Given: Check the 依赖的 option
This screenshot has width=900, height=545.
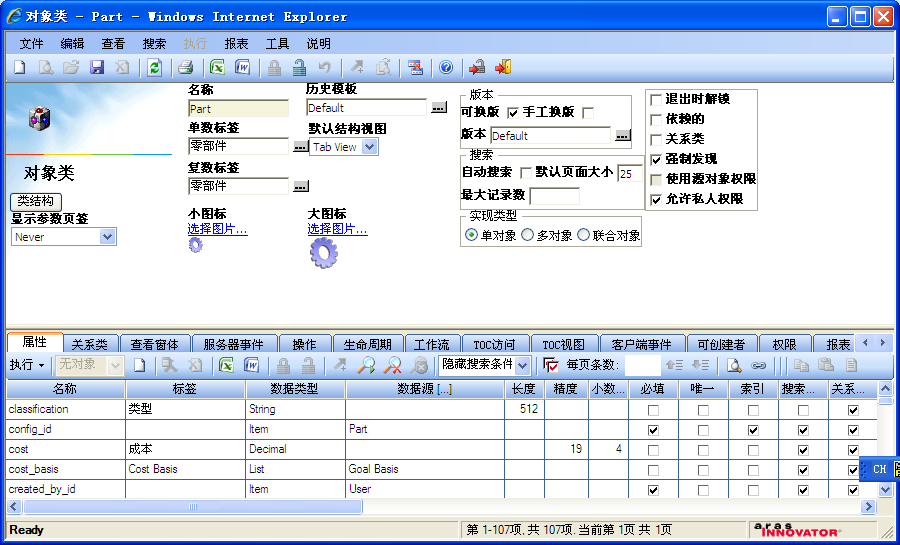Looking at the screenshot, I should tap(656, 120).
